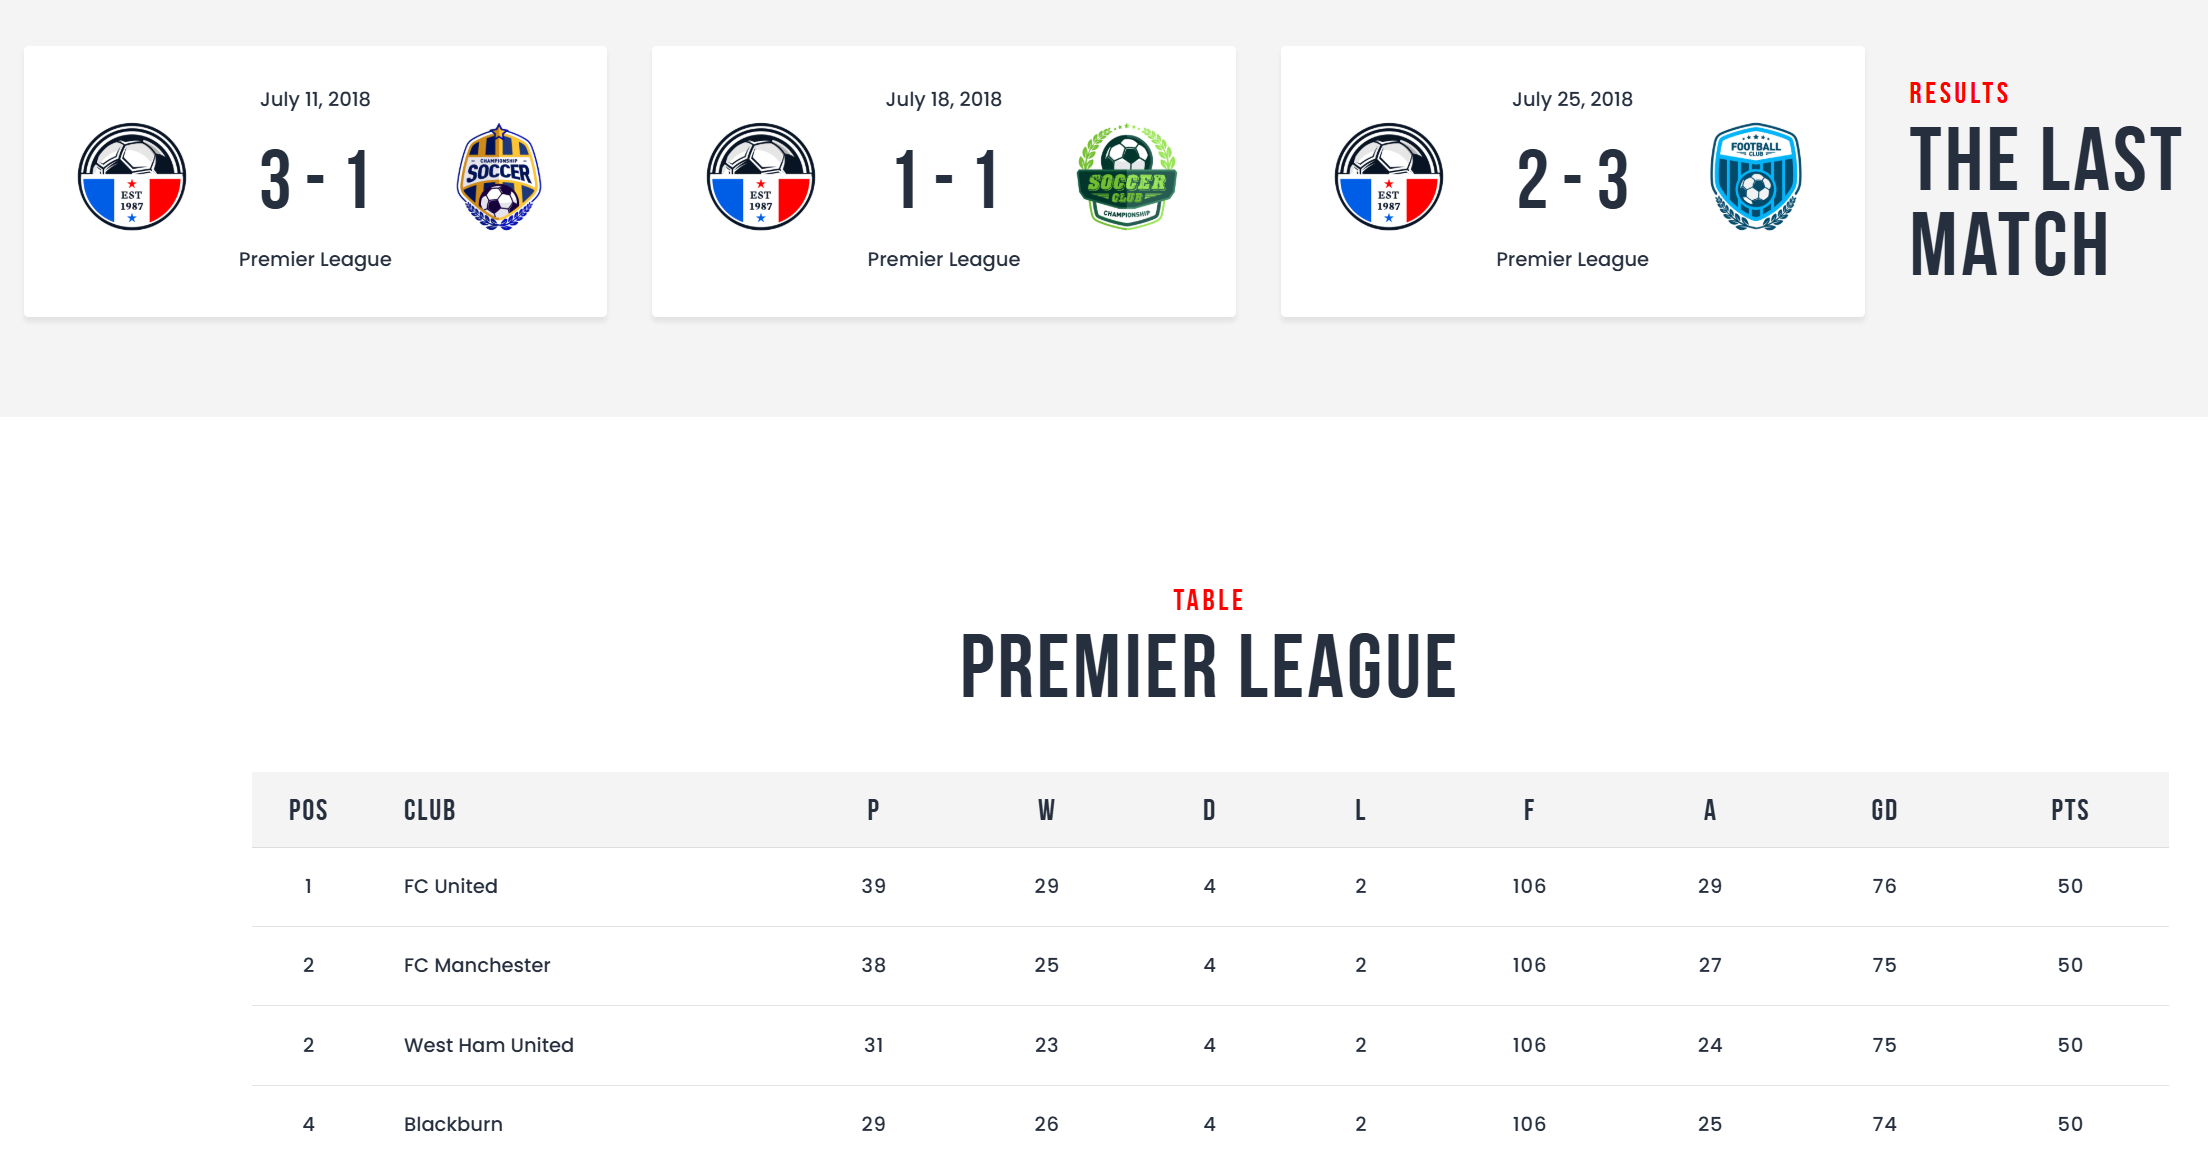Image resolution: width=2208 pixels, height=1162 pixels.
Task: Click the GD column header
Action: coord(1884,810)
